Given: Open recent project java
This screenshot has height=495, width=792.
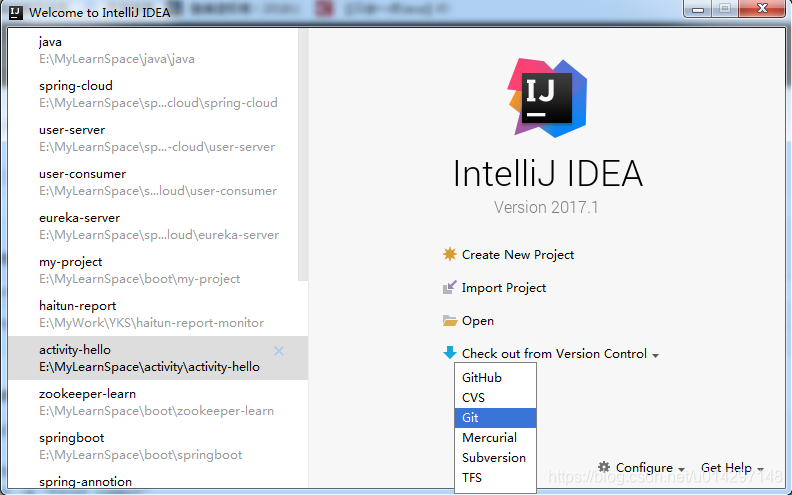Looking at the screenshot, I should tap(153, 51).
